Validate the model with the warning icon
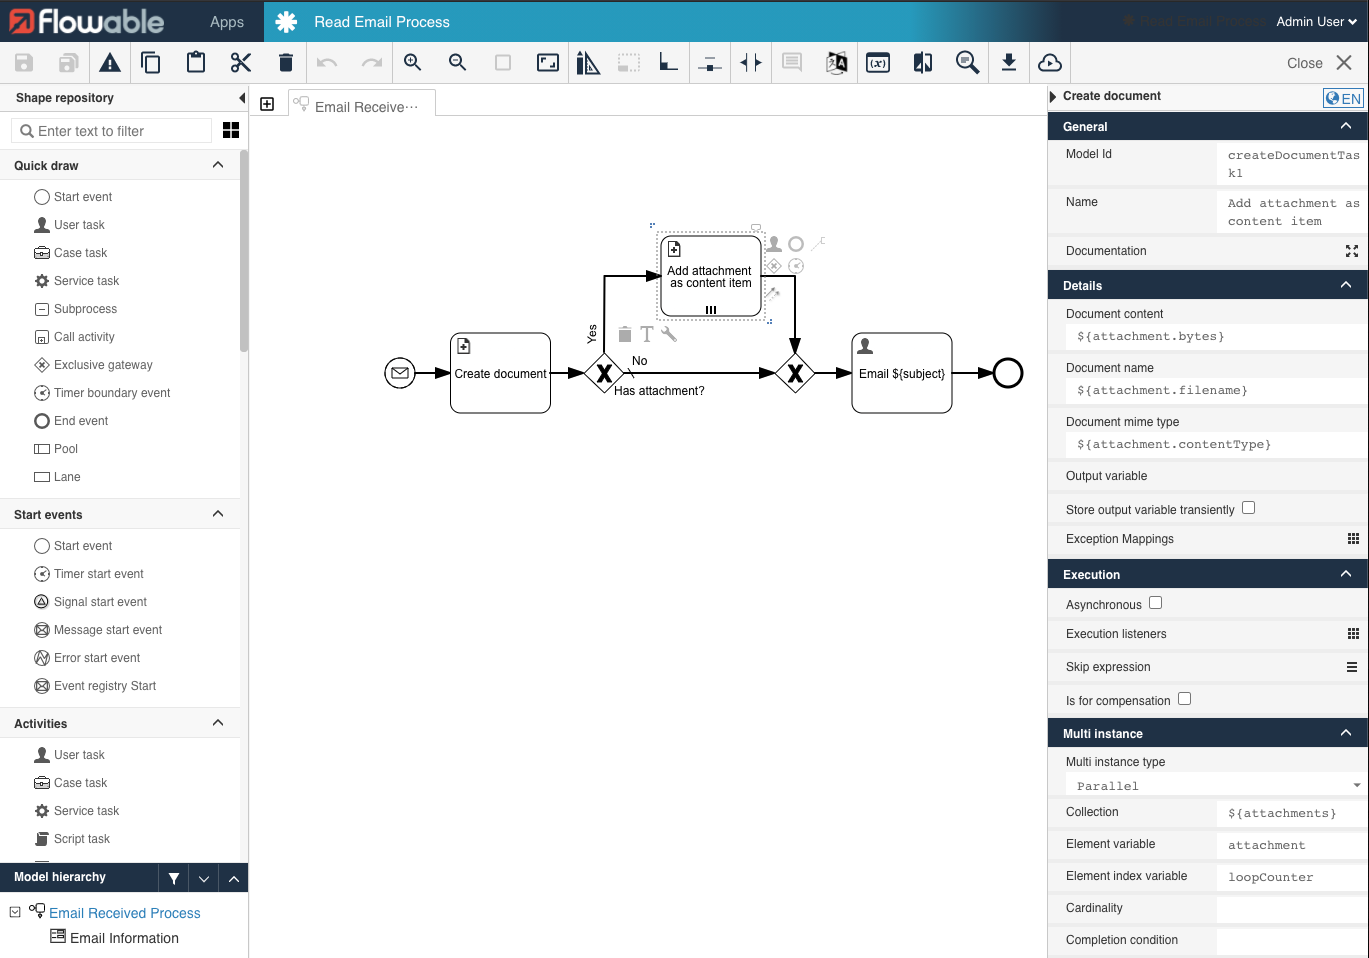 point(110,62)
